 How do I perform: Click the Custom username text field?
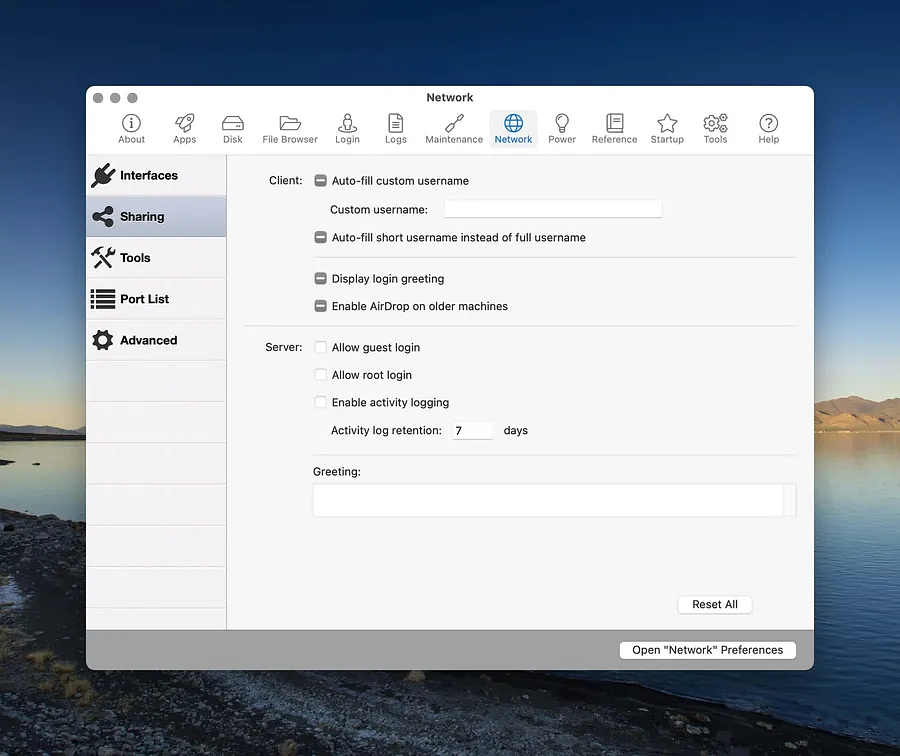pos(553,210)
